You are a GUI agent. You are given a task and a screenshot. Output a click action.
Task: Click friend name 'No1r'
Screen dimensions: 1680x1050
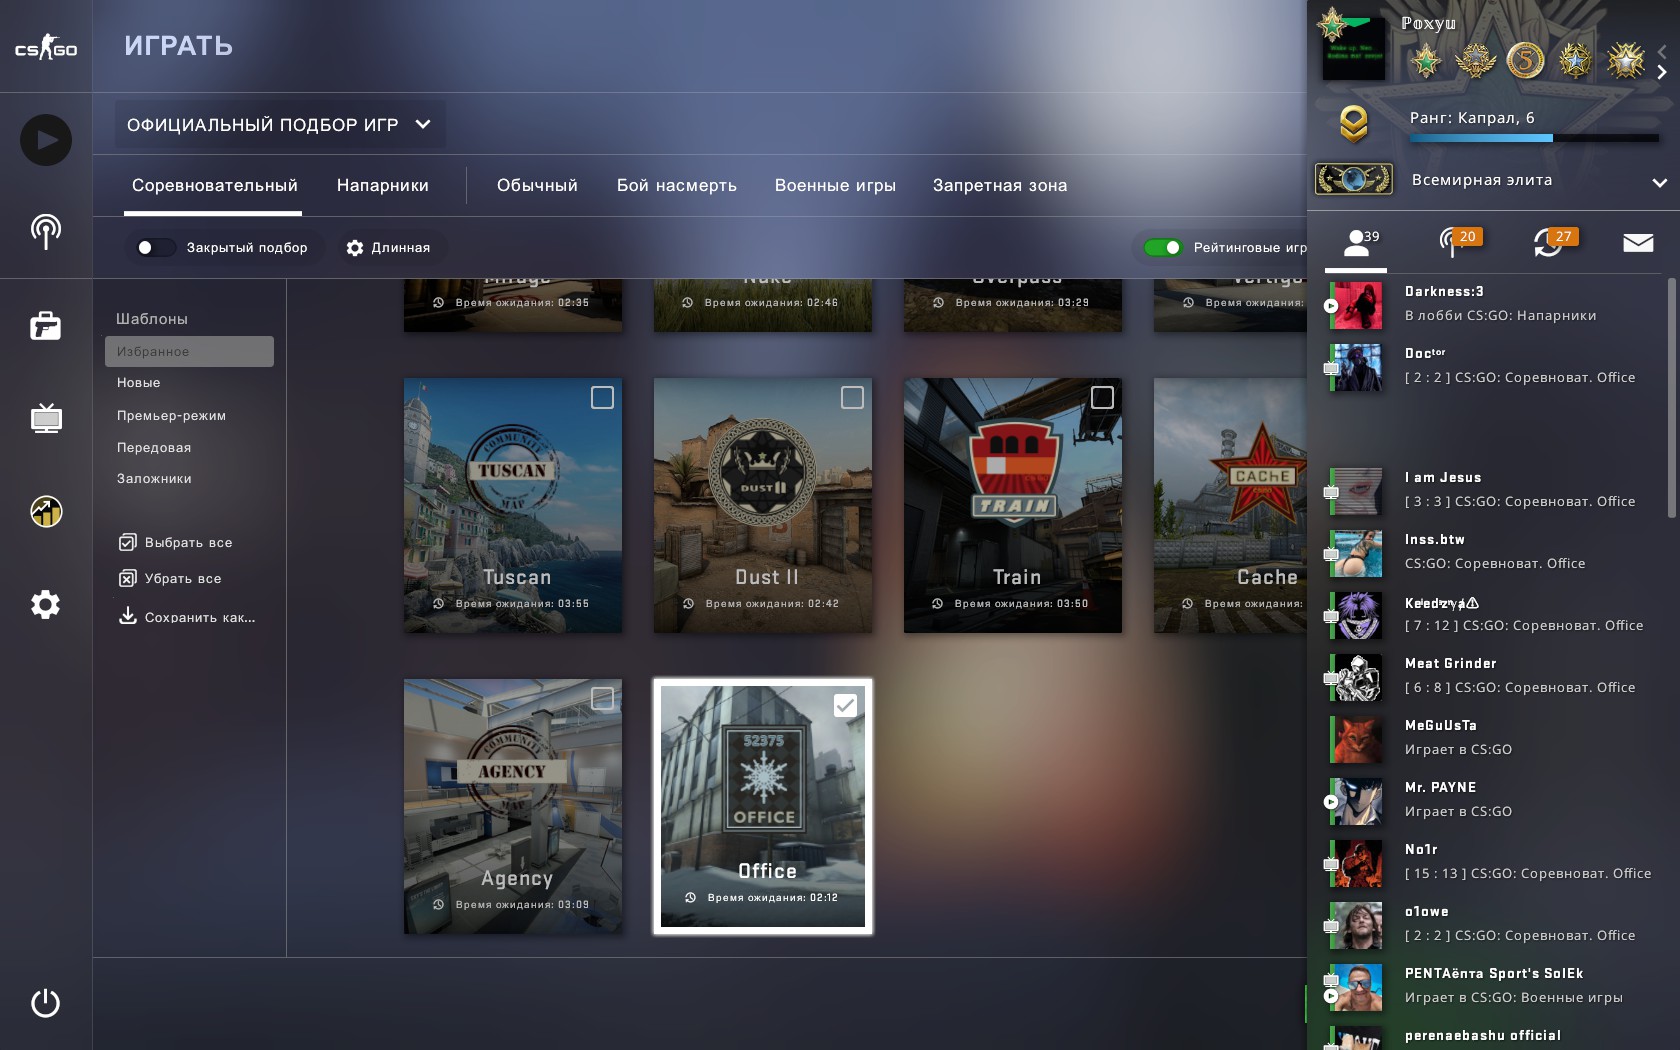click(1421, 850)
